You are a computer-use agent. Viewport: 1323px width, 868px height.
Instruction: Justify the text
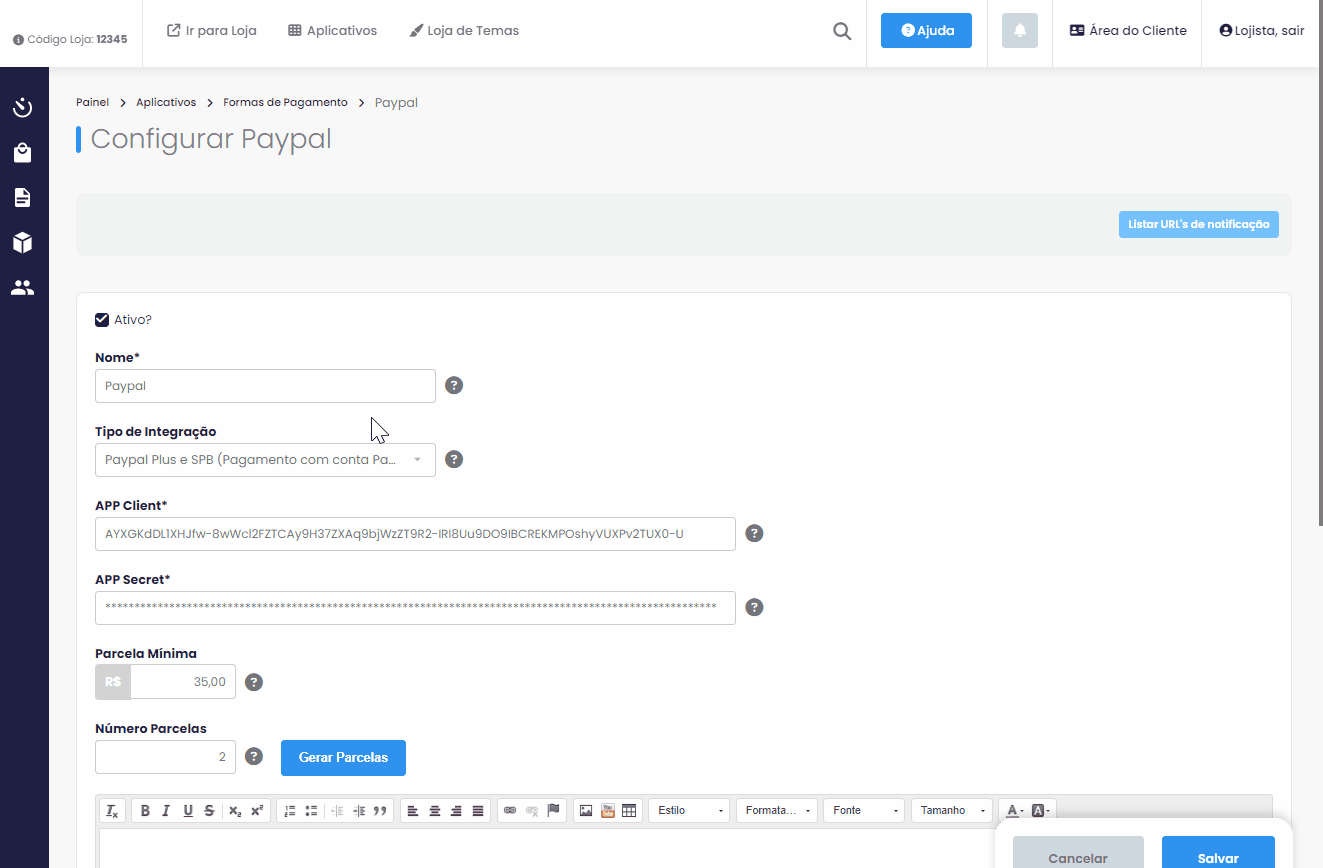pyautogui.click(x=478, y=810)
